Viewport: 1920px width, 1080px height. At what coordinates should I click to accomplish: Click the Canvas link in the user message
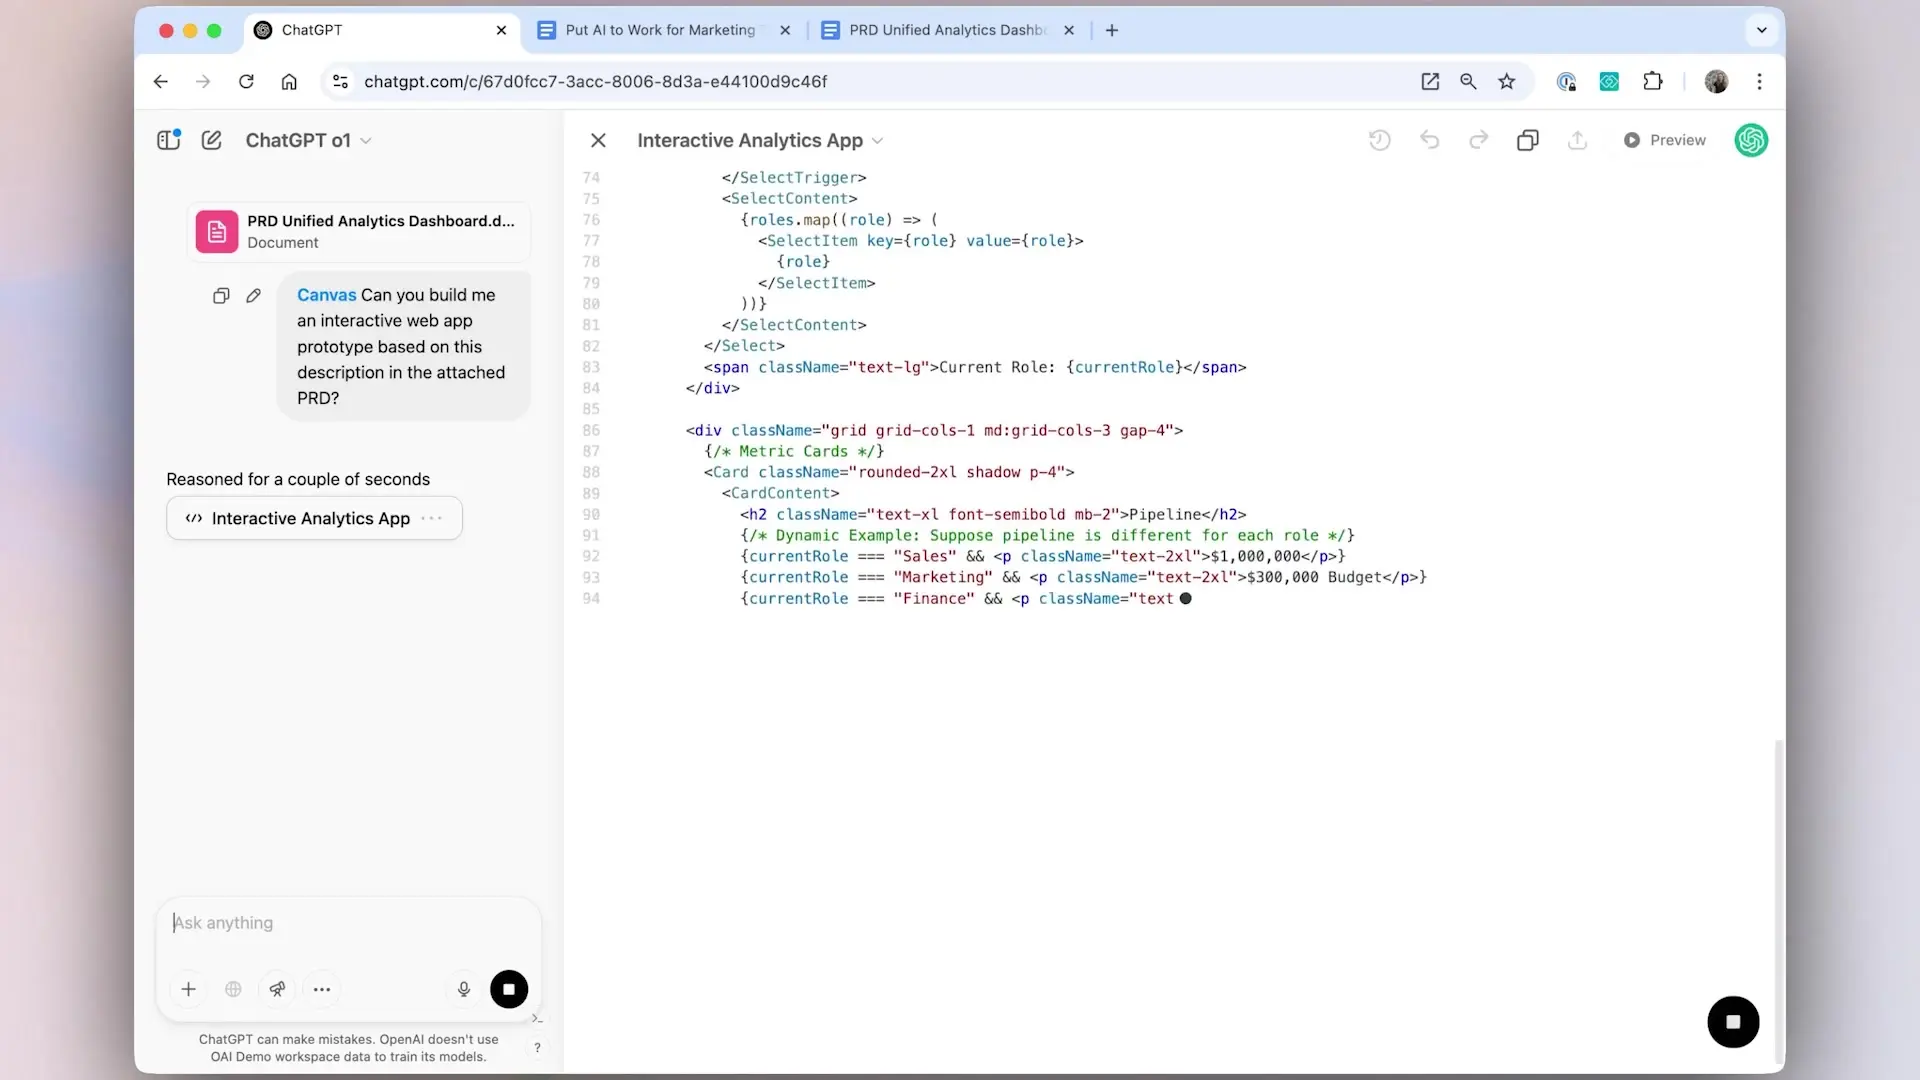326,295
